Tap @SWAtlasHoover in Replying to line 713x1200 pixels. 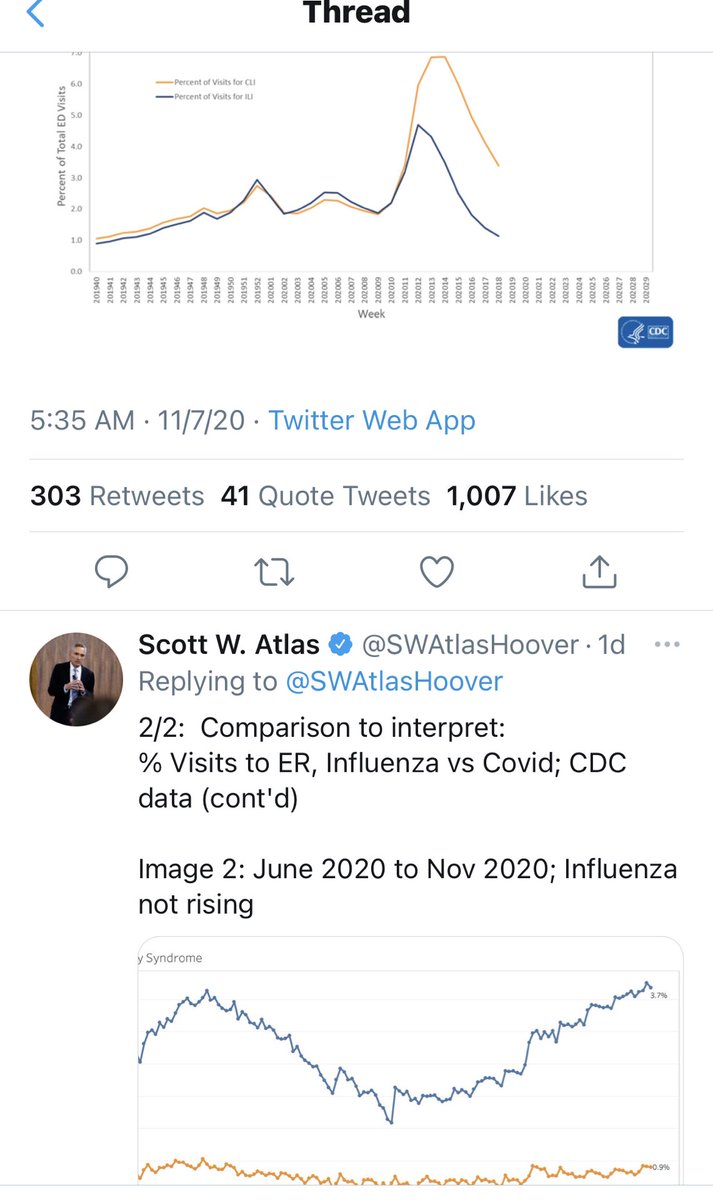[396, 682]
